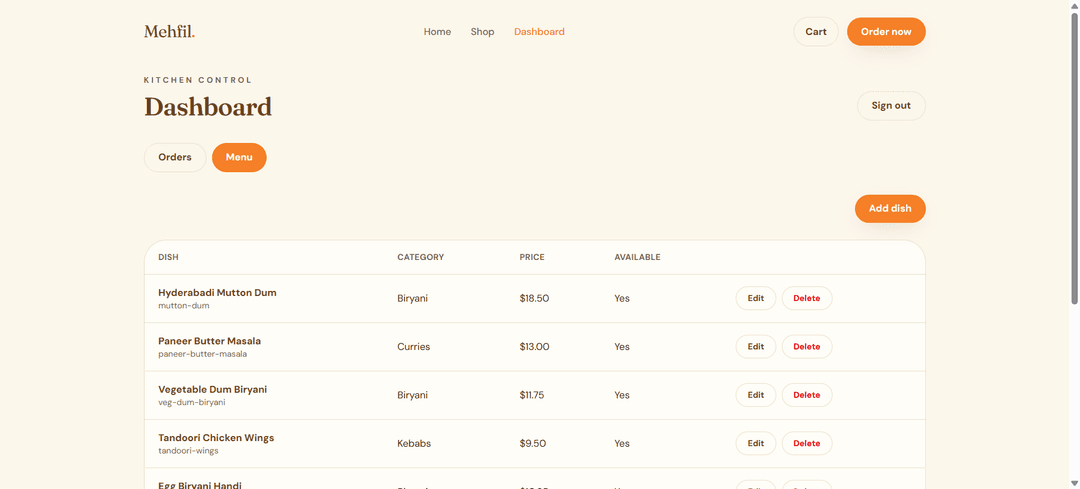
Task: Delete Tandoori Chicken Wings dish
Action: [807, 443]
